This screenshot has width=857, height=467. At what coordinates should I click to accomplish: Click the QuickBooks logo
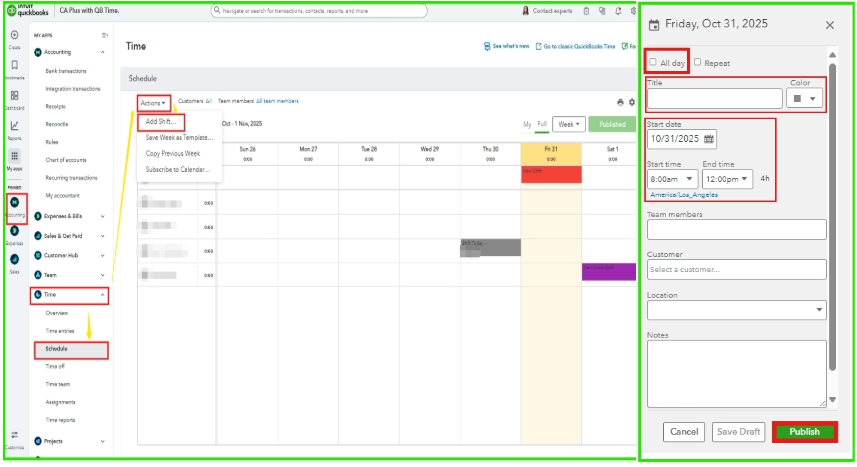(x=27, y=10)
